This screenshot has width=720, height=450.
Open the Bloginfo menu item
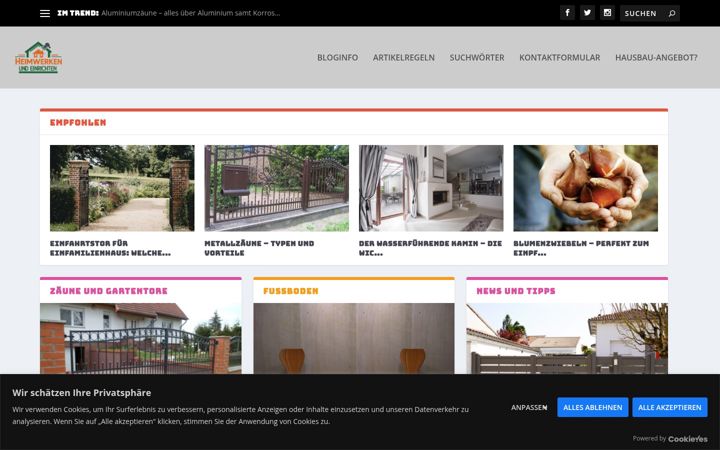(x=338, y=57)
